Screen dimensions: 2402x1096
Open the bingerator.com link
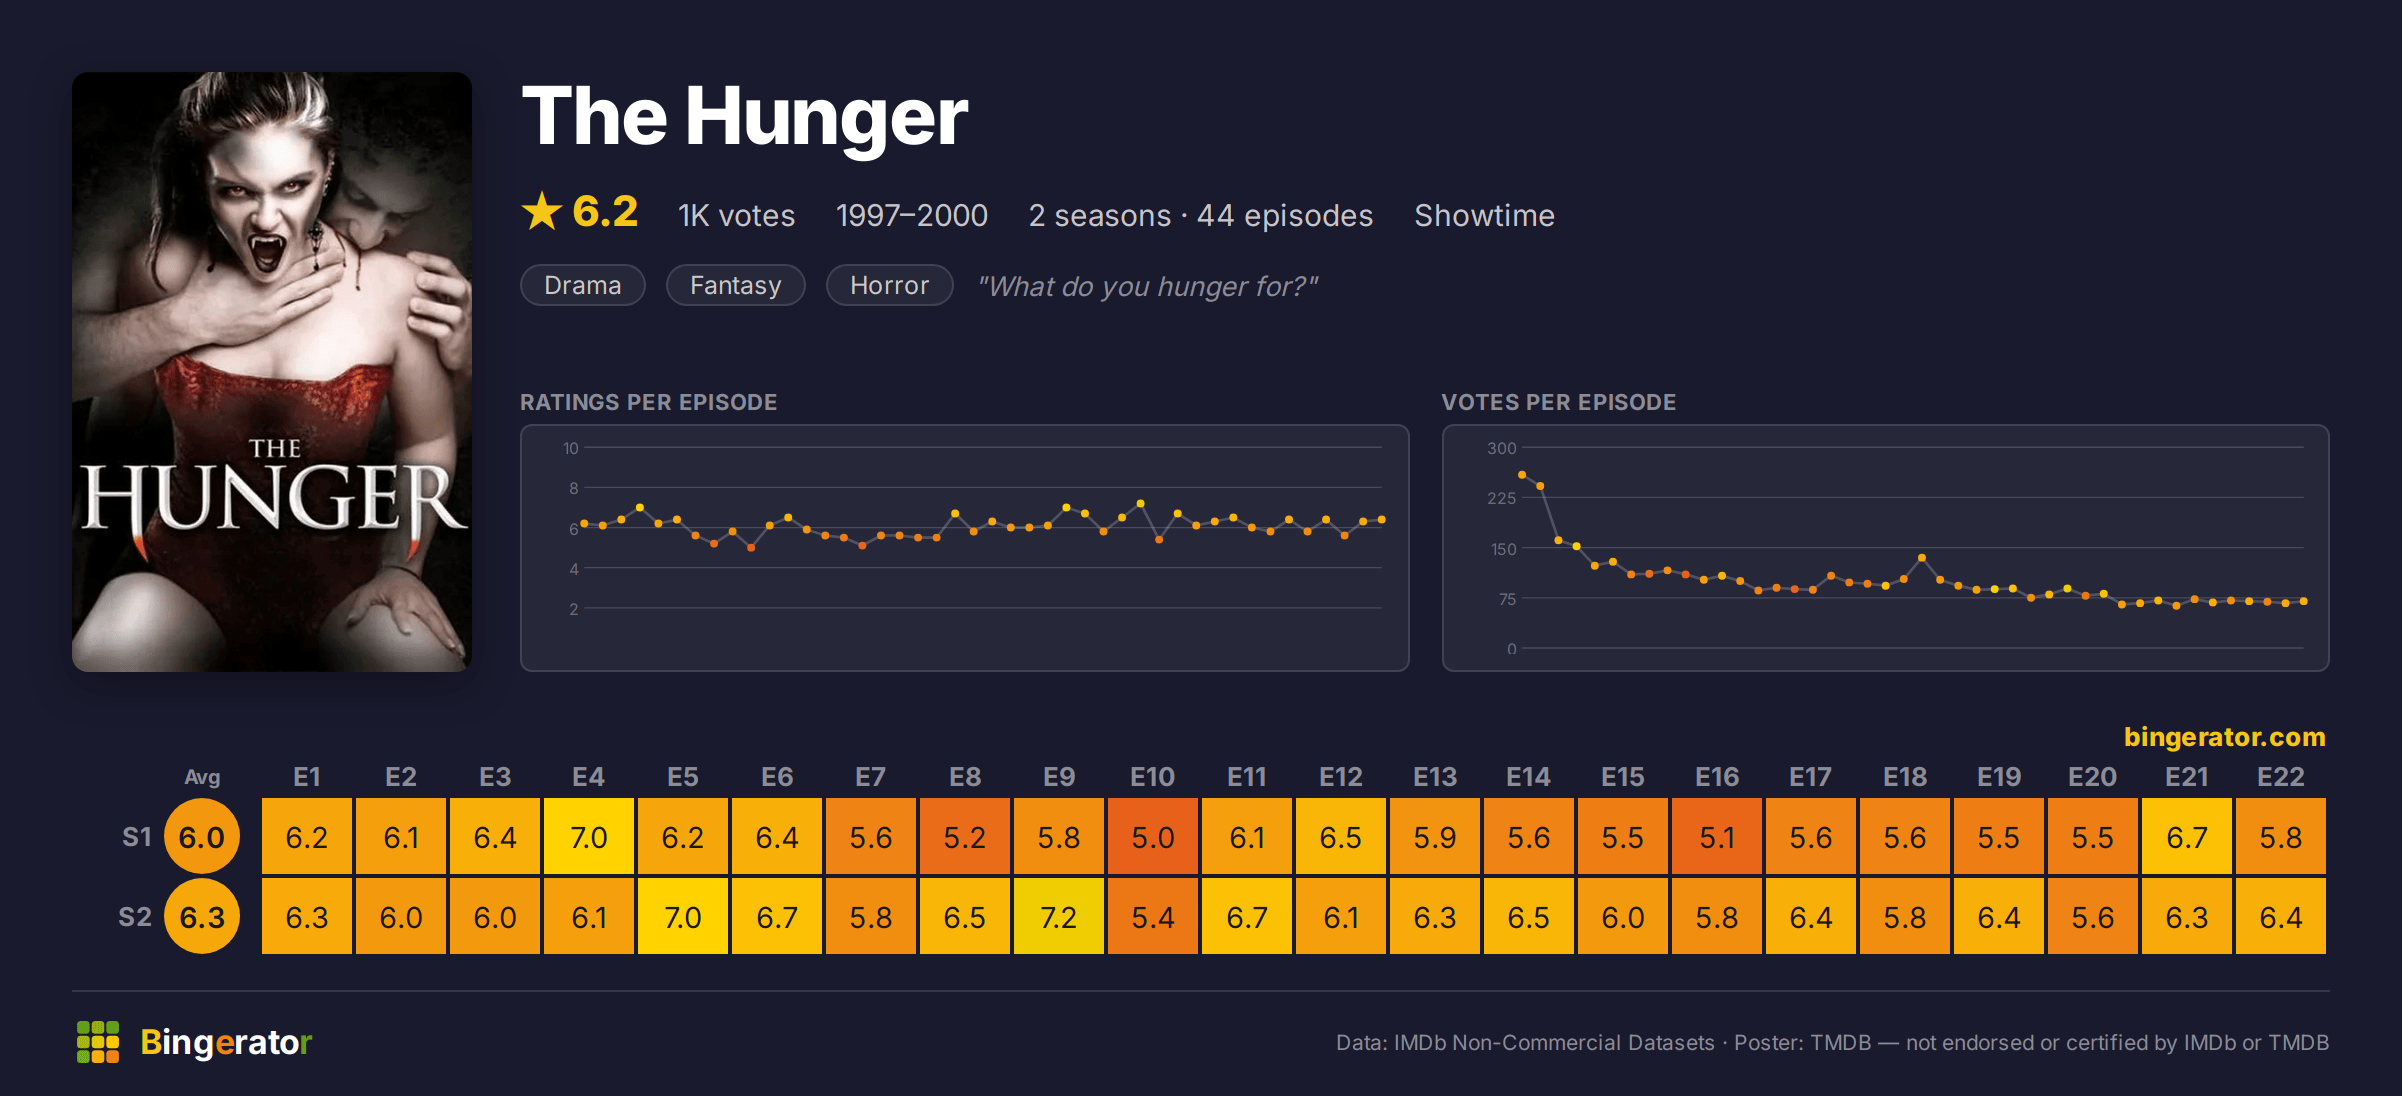(2225, 737)
